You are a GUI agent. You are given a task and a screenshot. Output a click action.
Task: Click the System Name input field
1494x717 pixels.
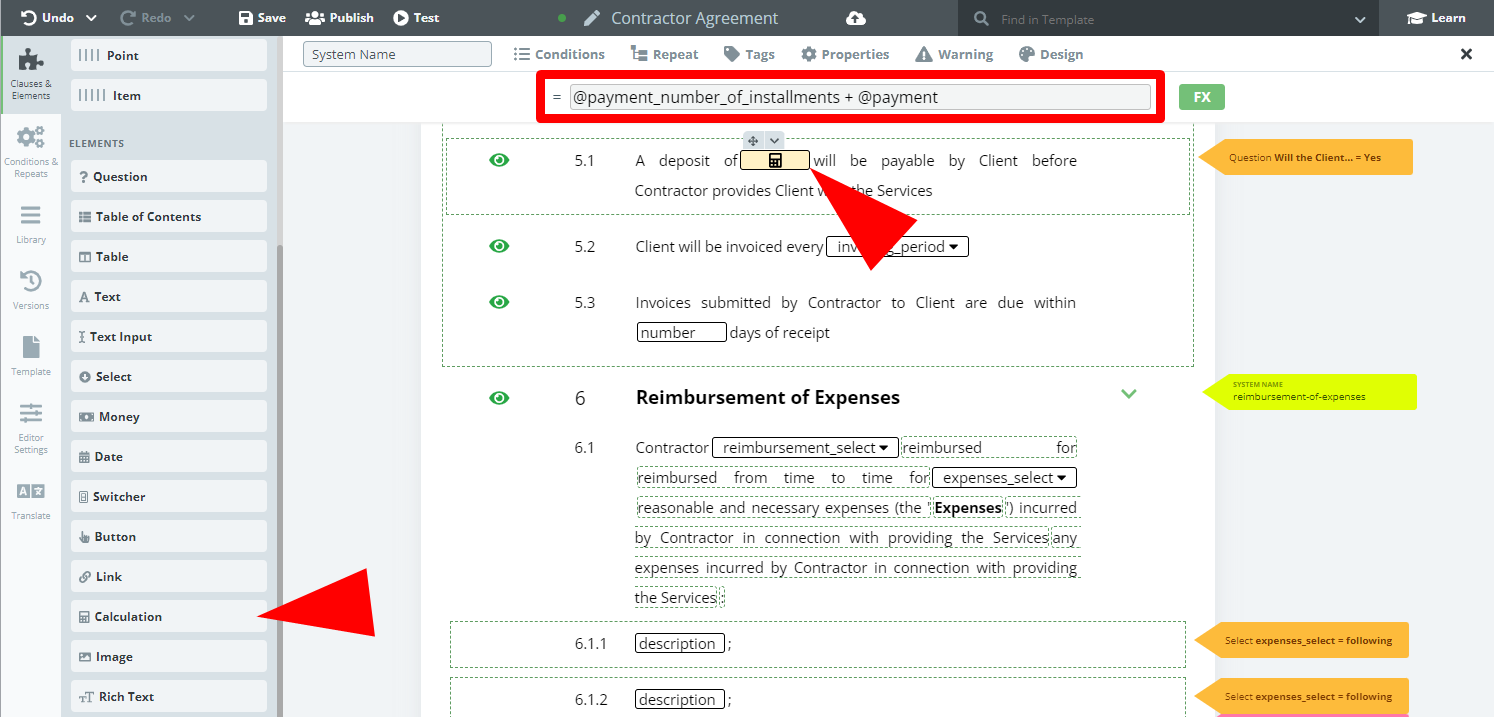[397, 54]
